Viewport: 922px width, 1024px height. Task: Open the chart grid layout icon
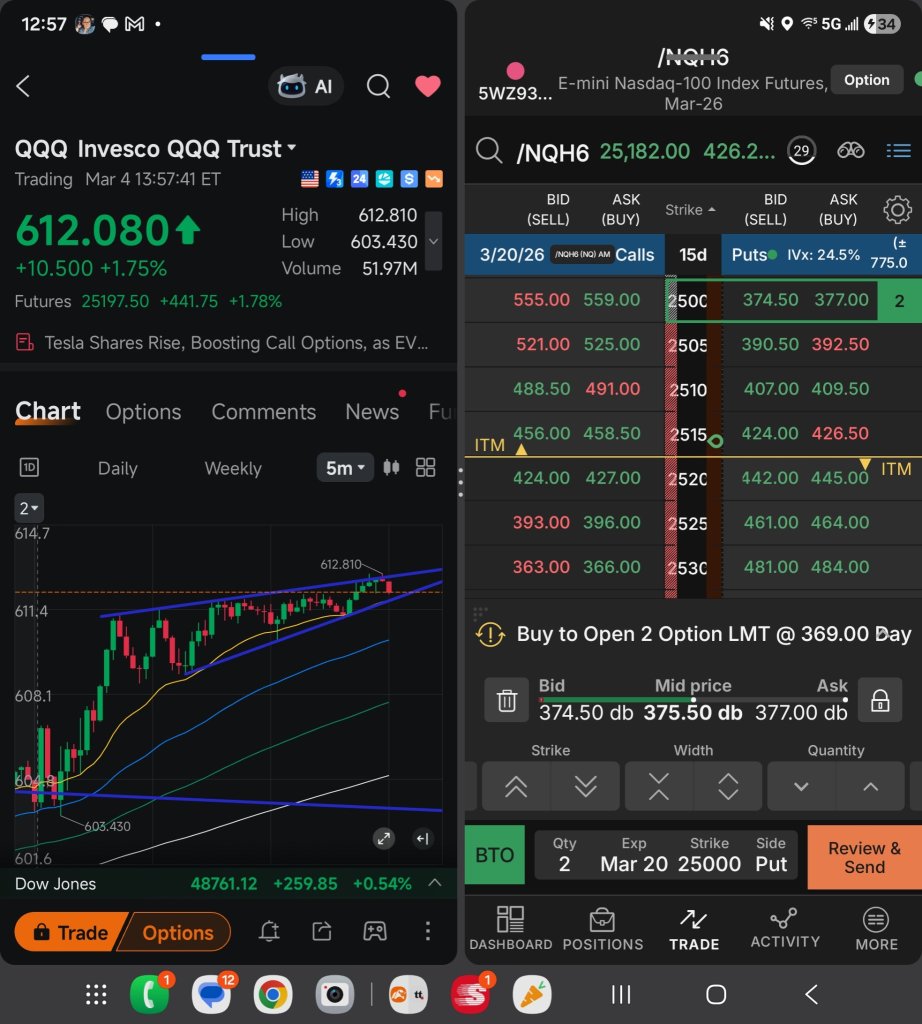pyautogui.click(x=426, y=468)
